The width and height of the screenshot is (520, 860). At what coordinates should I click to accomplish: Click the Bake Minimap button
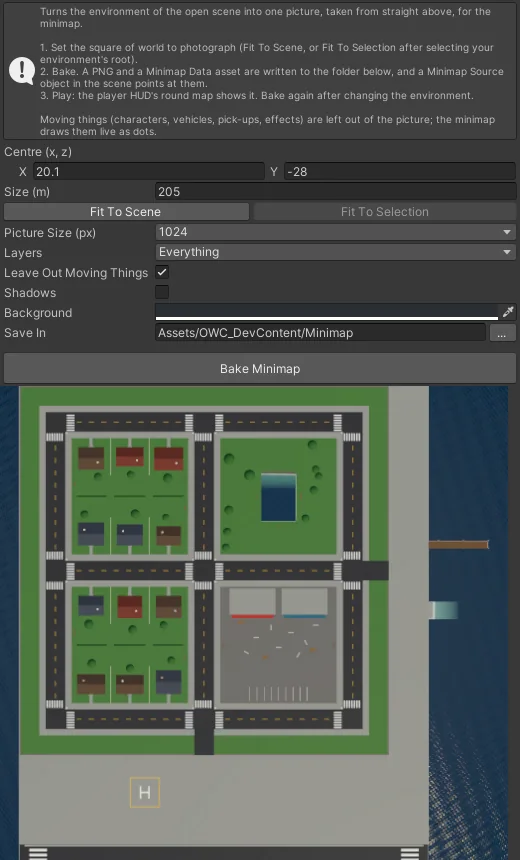(260, 369)
